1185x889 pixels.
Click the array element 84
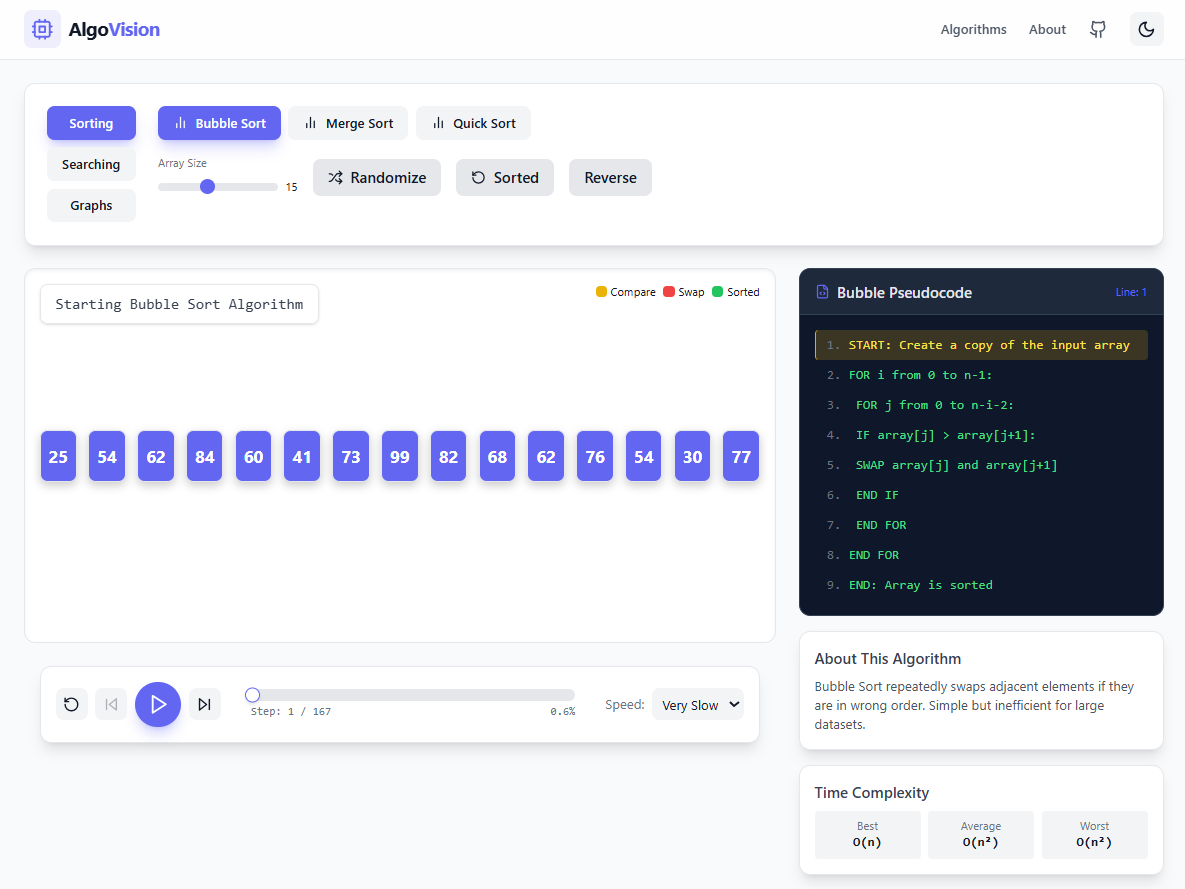click(205, 457)
